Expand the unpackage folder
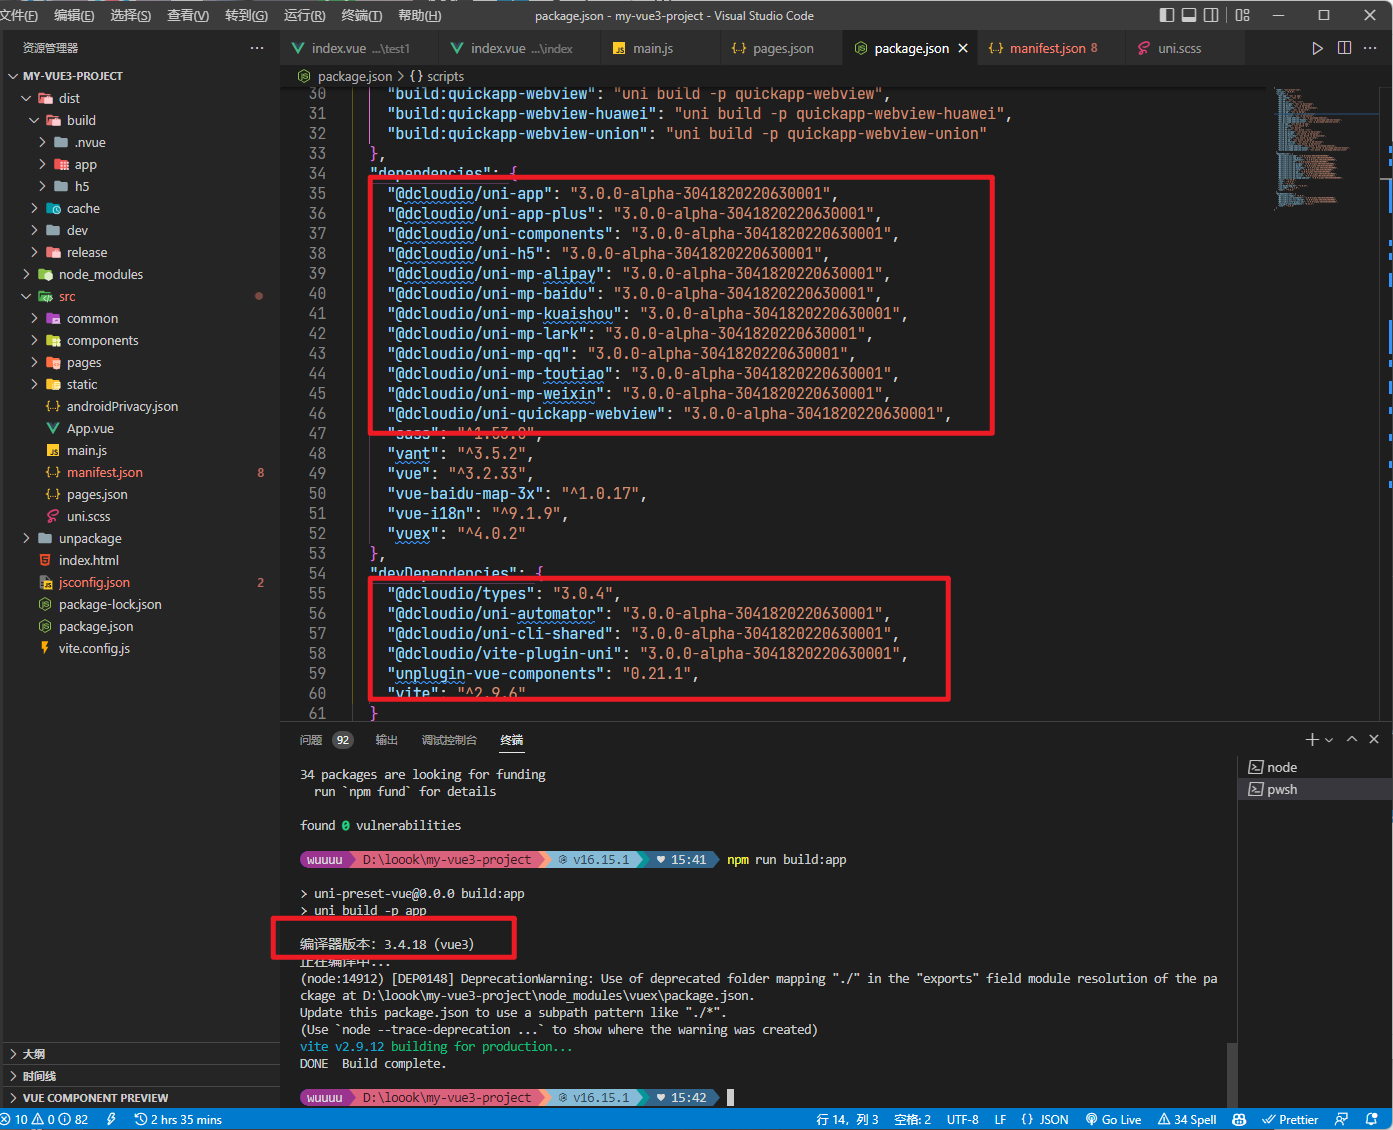 point(26,538)
